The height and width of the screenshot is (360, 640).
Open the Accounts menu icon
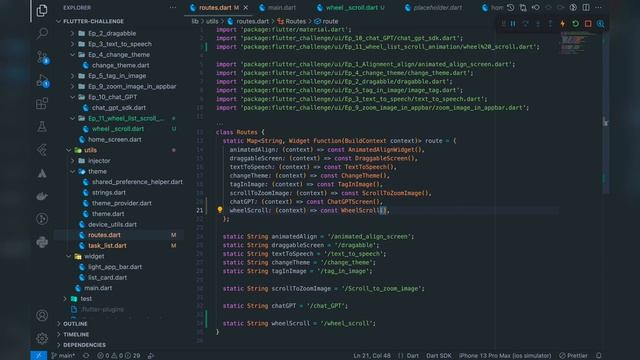42,315
